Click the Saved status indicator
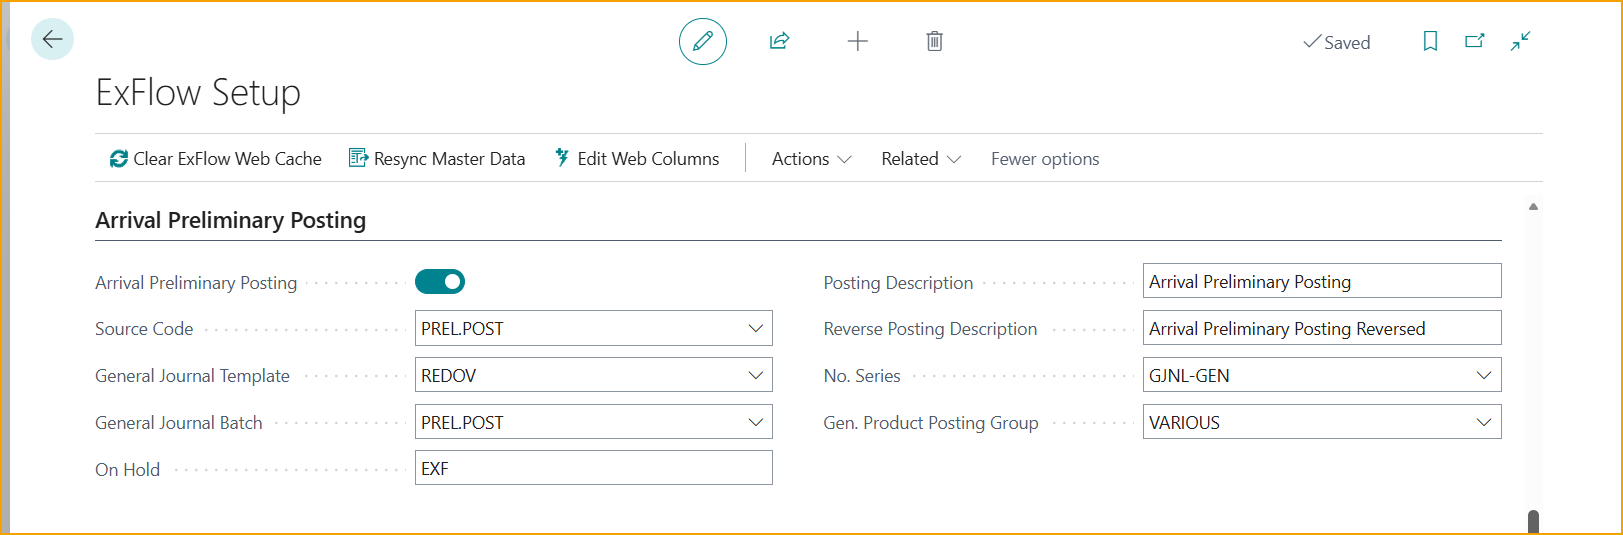1623x535 pixels. tap(1337, 42)
